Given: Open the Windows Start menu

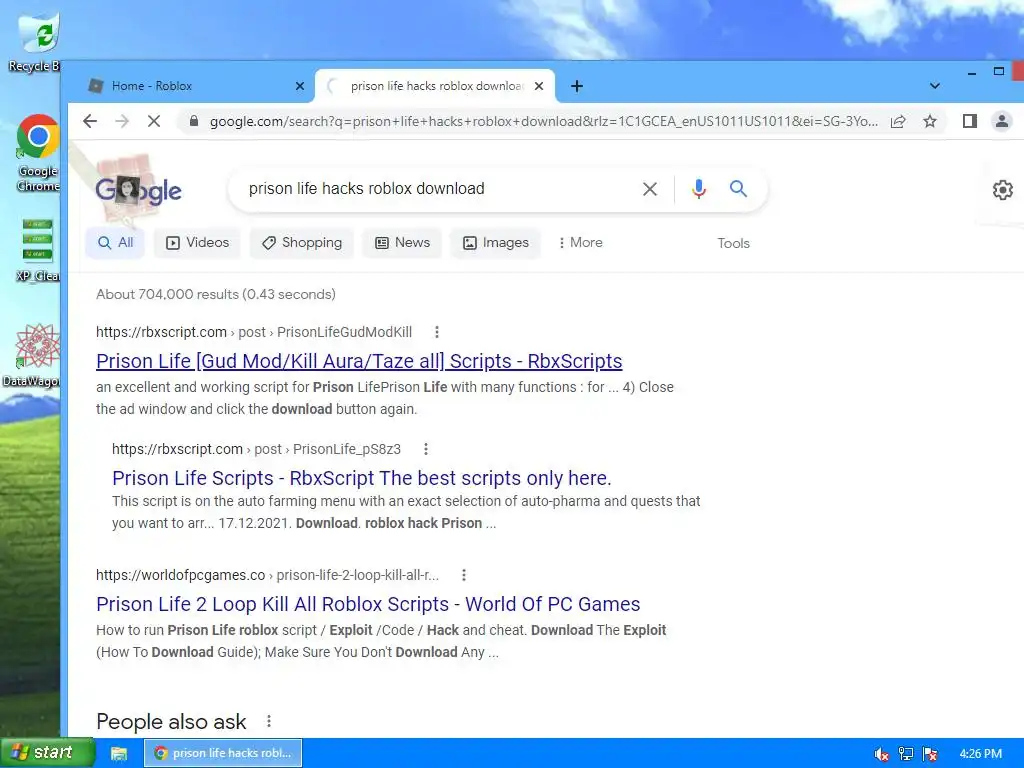Looking at the screenshot, I should click(47, 753).
